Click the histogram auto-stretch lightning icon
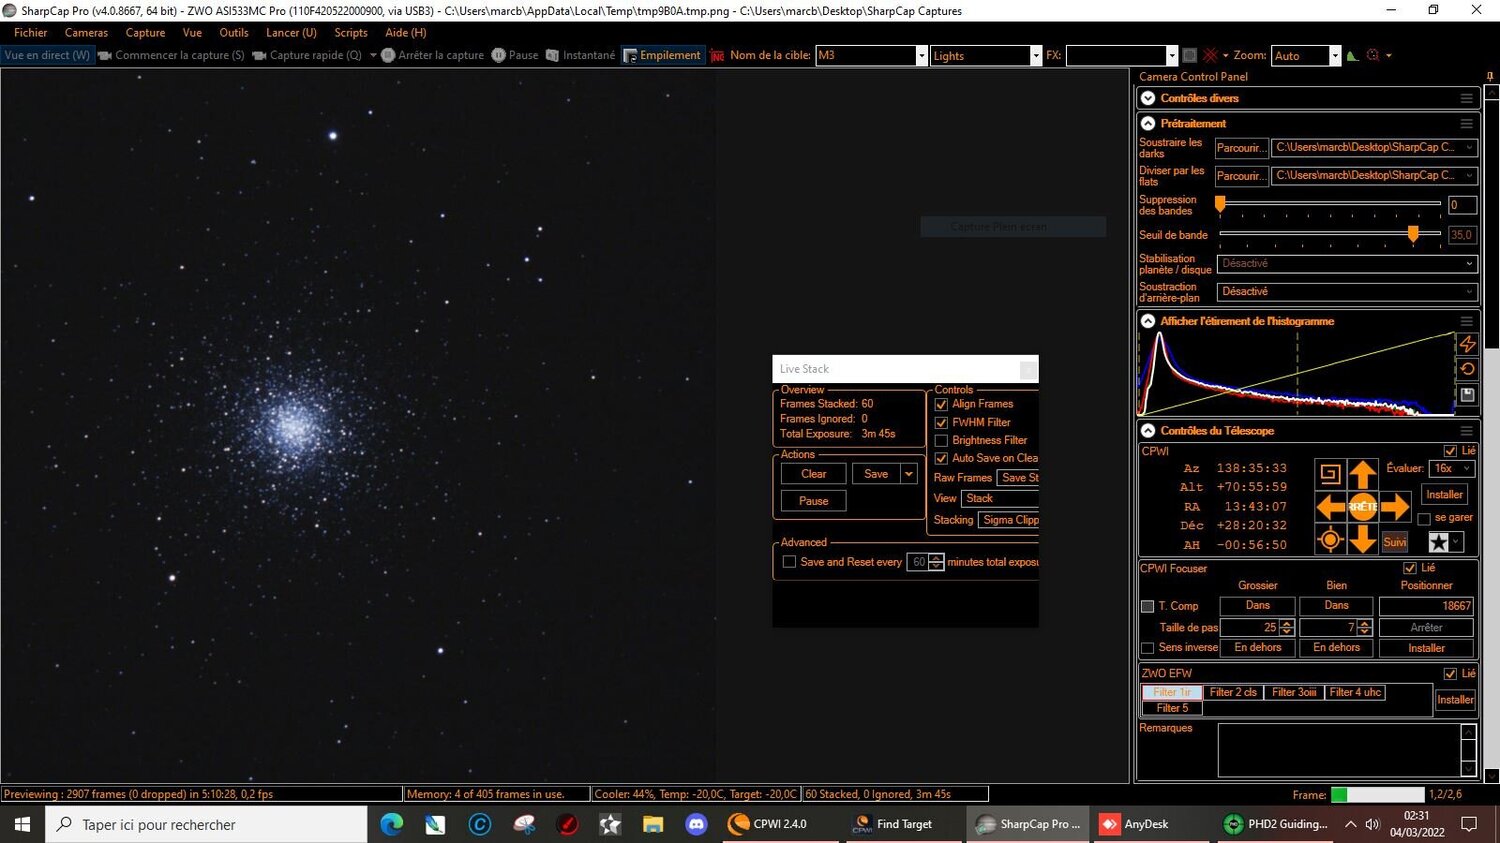The width and height of the screenshot is (1500, 843). [1467, 344]
